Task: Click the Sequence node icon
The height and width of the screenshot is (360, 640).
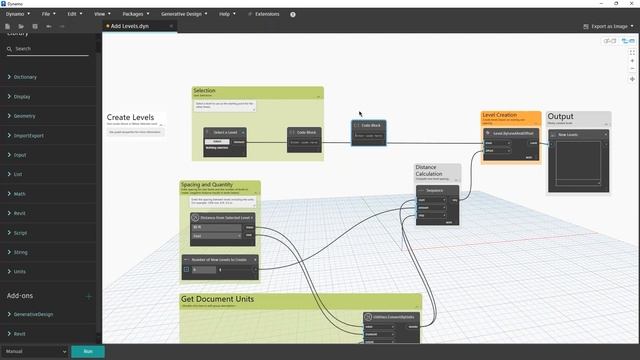Action: 421,191
